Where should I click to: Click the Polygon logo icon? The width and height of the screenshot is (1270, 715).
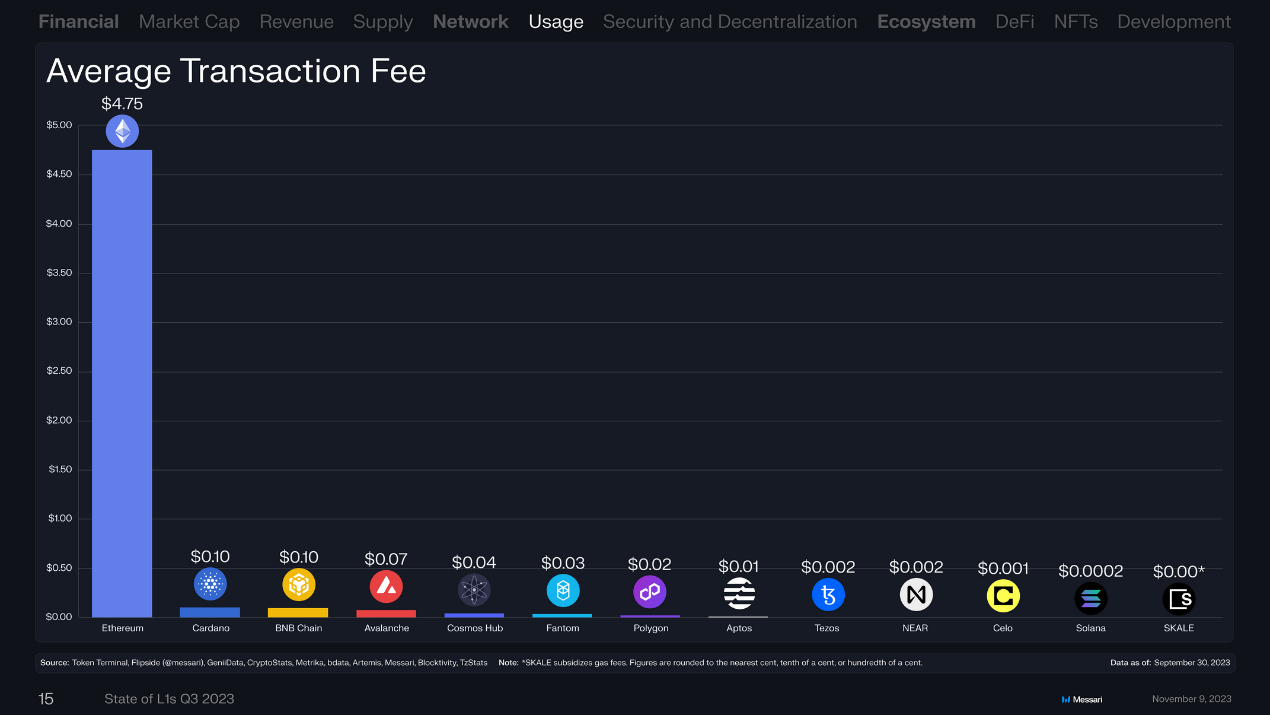pos(650,592)
